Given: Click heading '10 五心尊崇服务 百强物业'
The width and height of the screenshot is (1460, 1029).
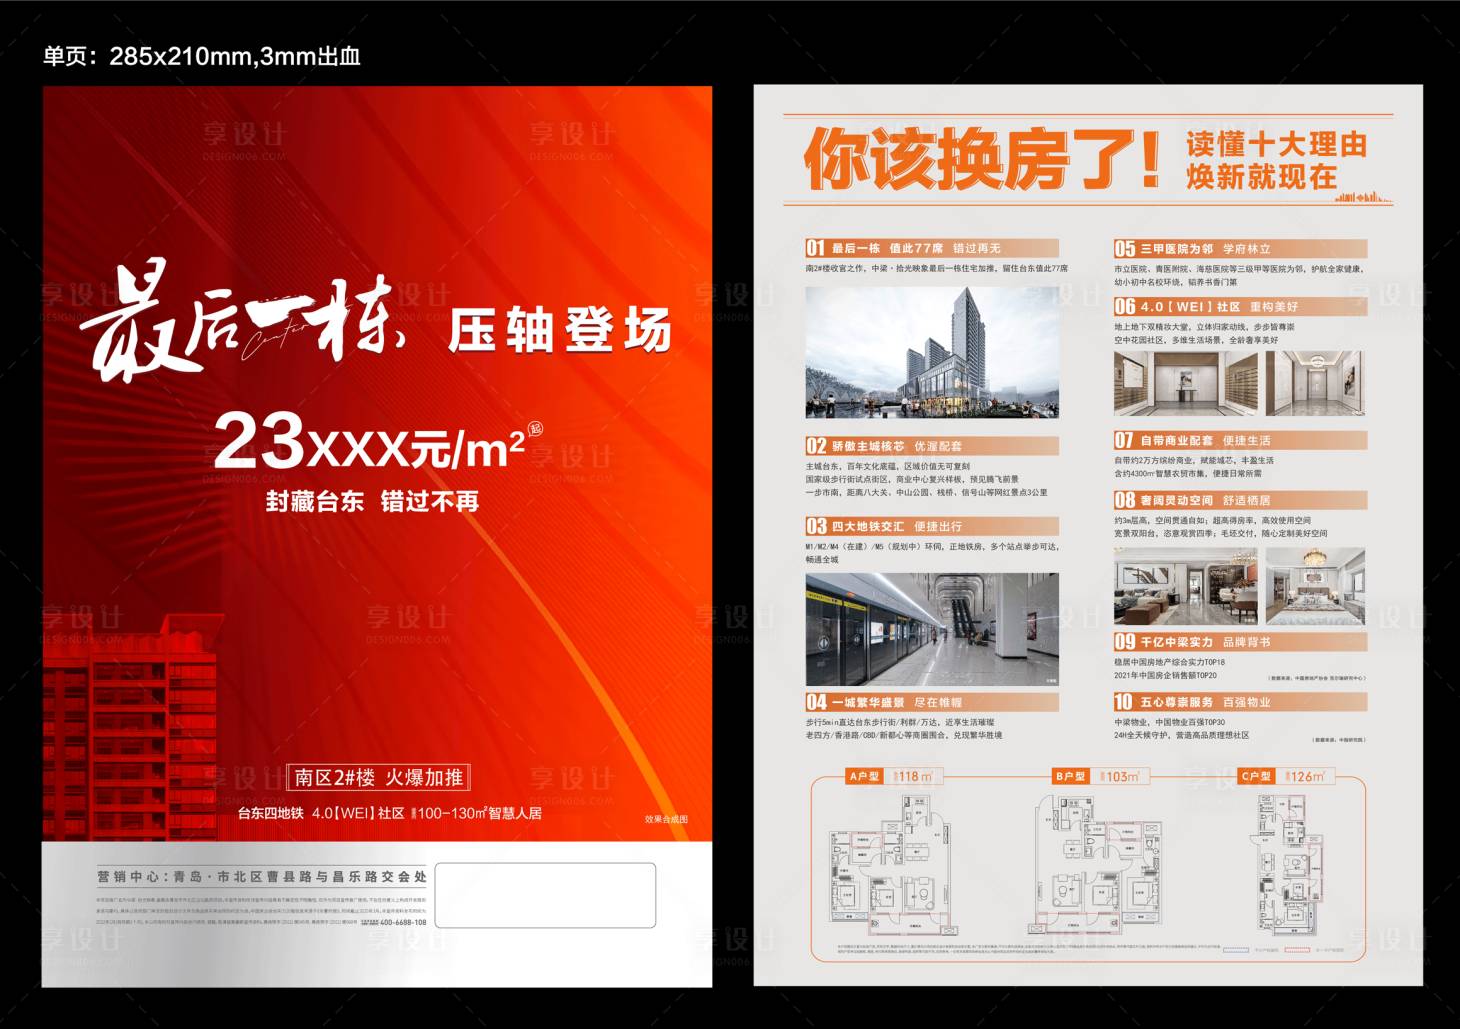Looking at the screenshot, I should tap(1240, 702).
